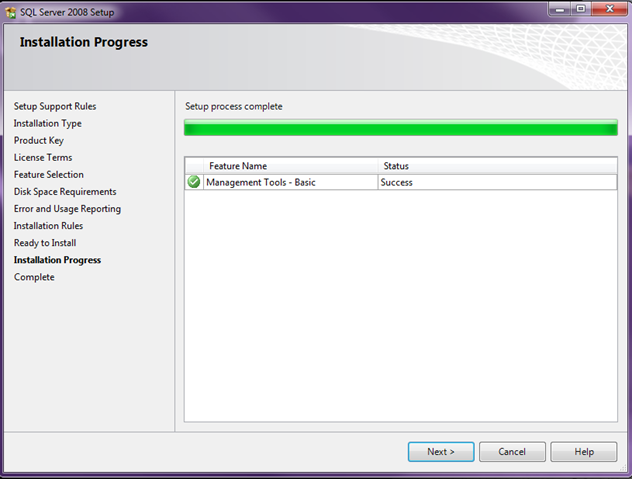Select License Terms step
Screen dimensions: 632x479
tap(43, 157)
